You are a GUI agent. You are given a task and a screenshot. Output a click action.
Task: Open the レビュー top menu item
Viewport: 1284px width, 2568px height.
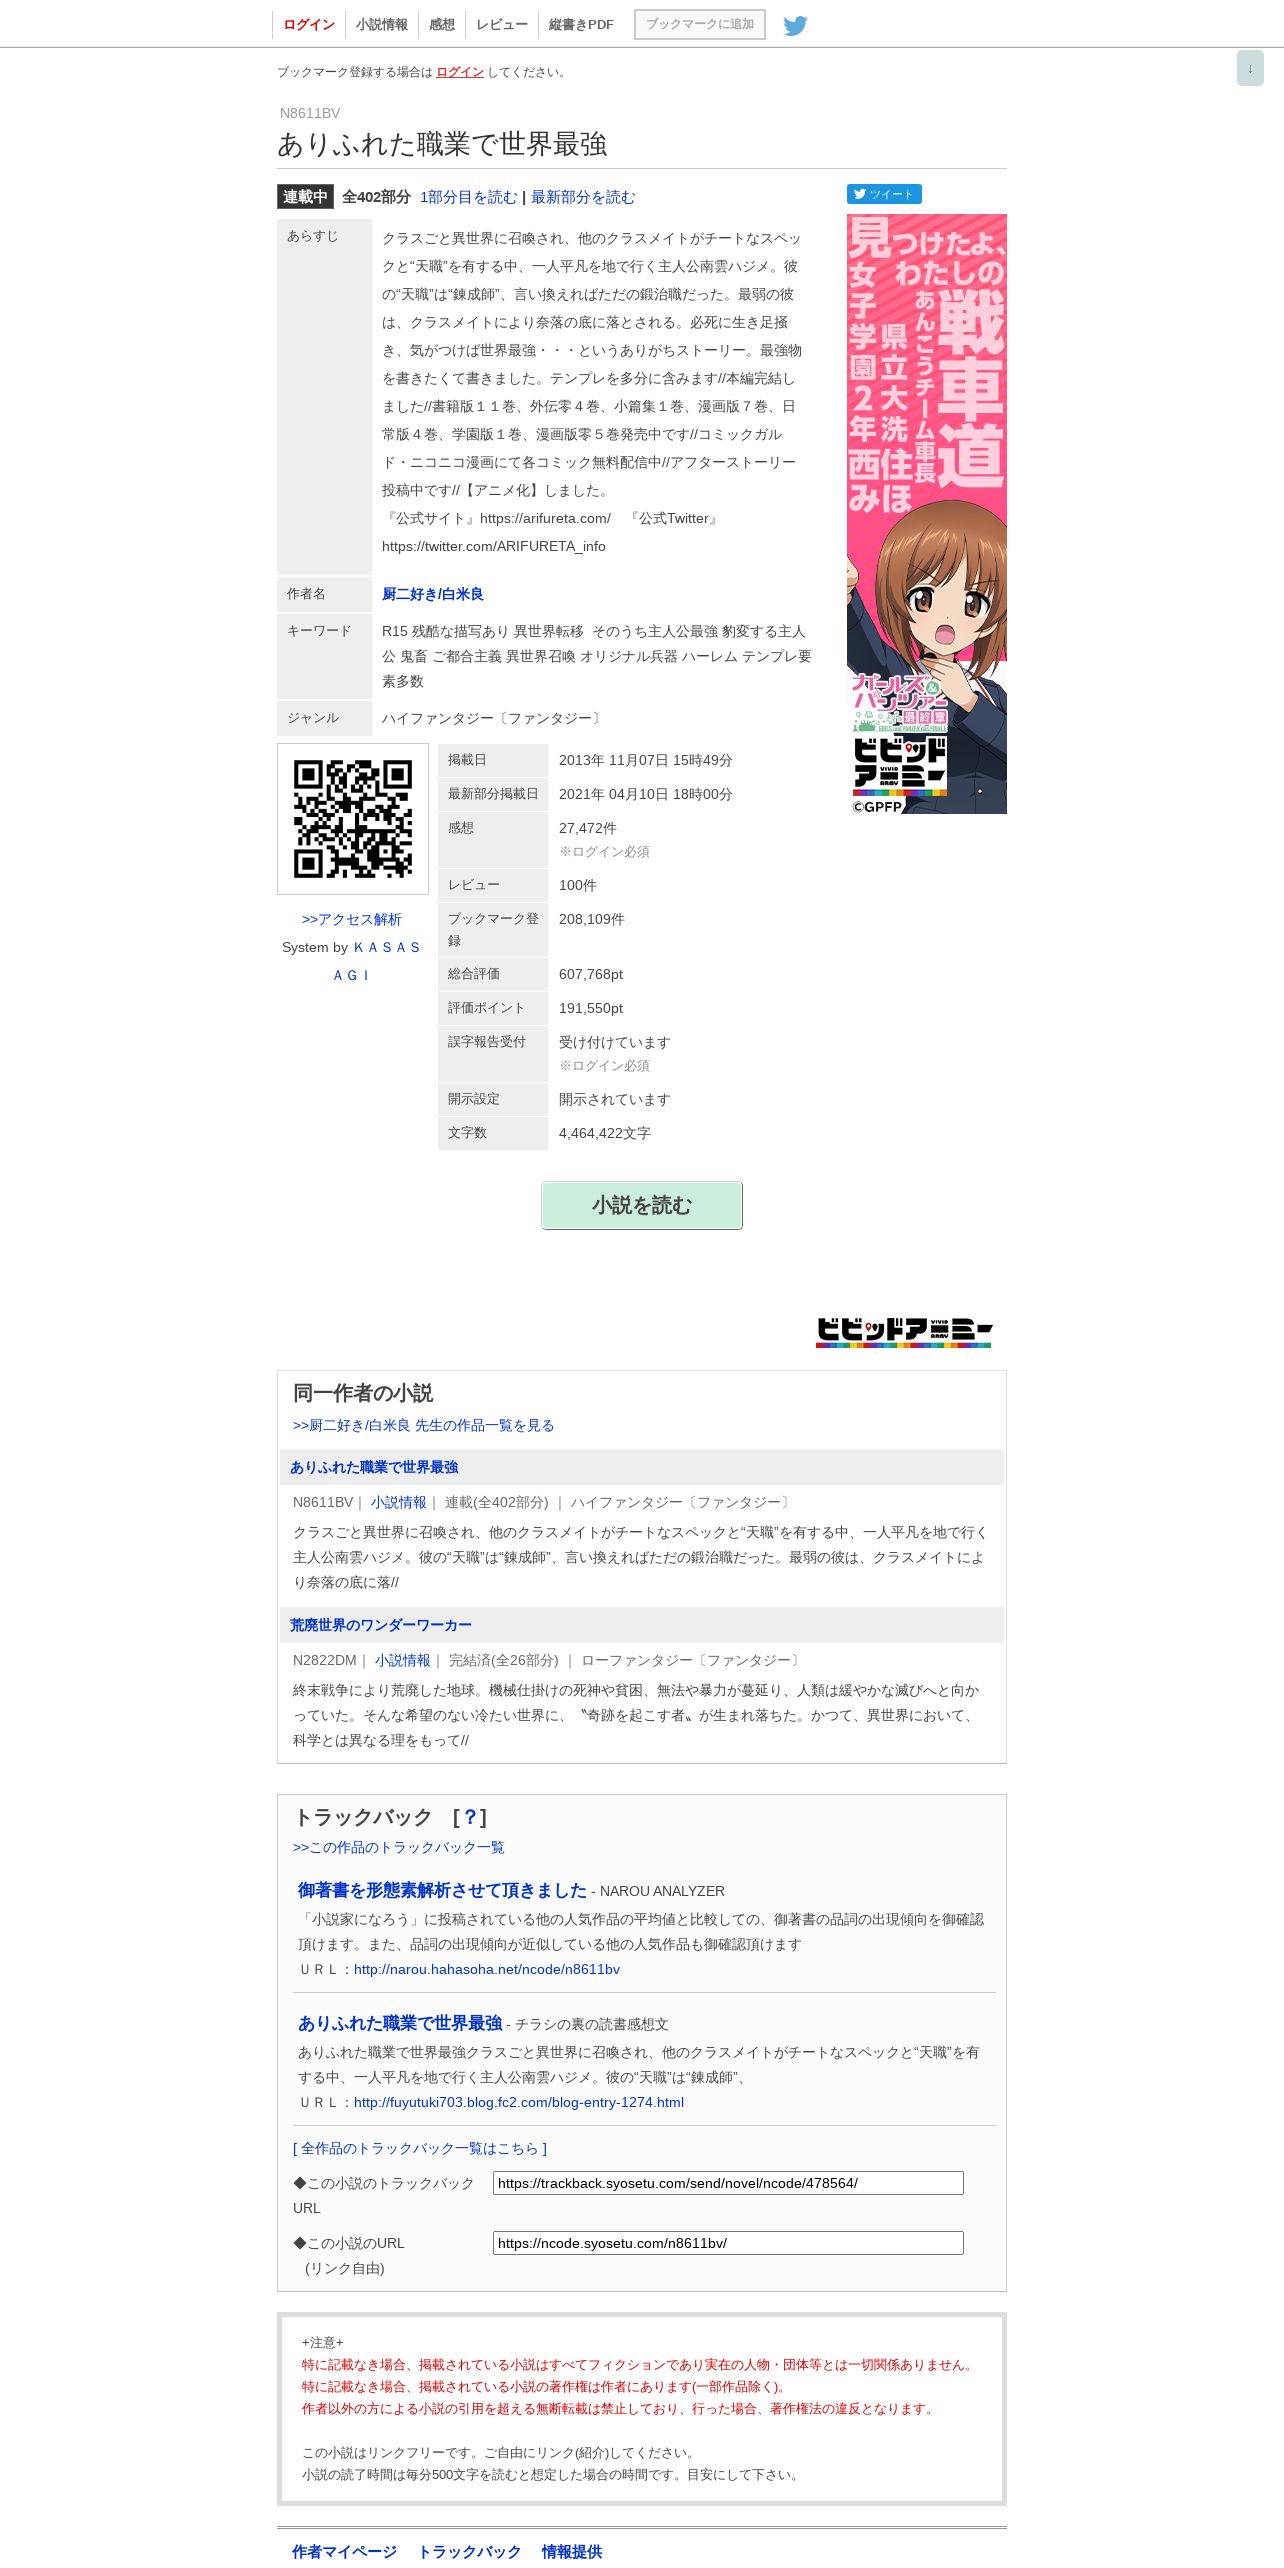coord(502,25)
